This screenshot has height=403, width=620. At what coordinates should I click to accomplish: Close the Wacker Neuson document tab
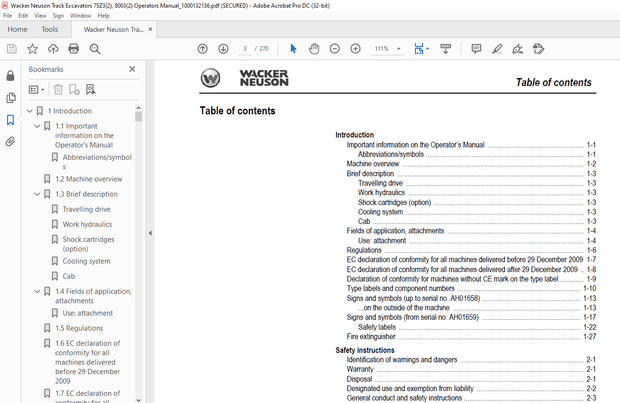tap(150, 29)
